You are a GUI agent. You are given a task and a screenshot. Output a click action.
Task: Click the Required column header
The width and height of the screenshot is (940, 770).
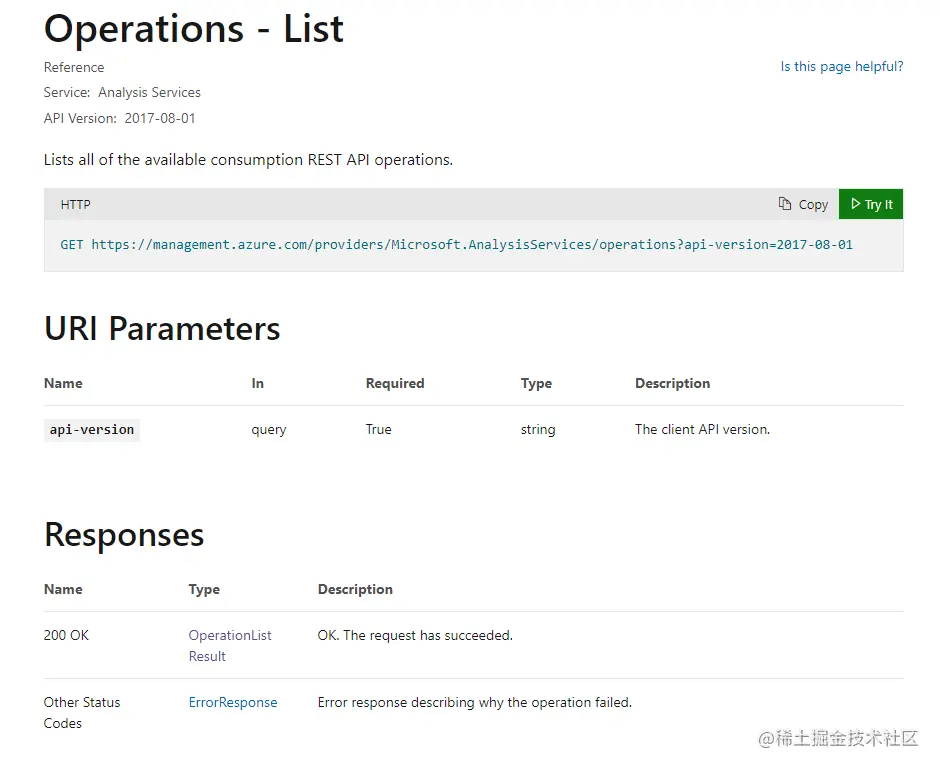pos(395,383)
